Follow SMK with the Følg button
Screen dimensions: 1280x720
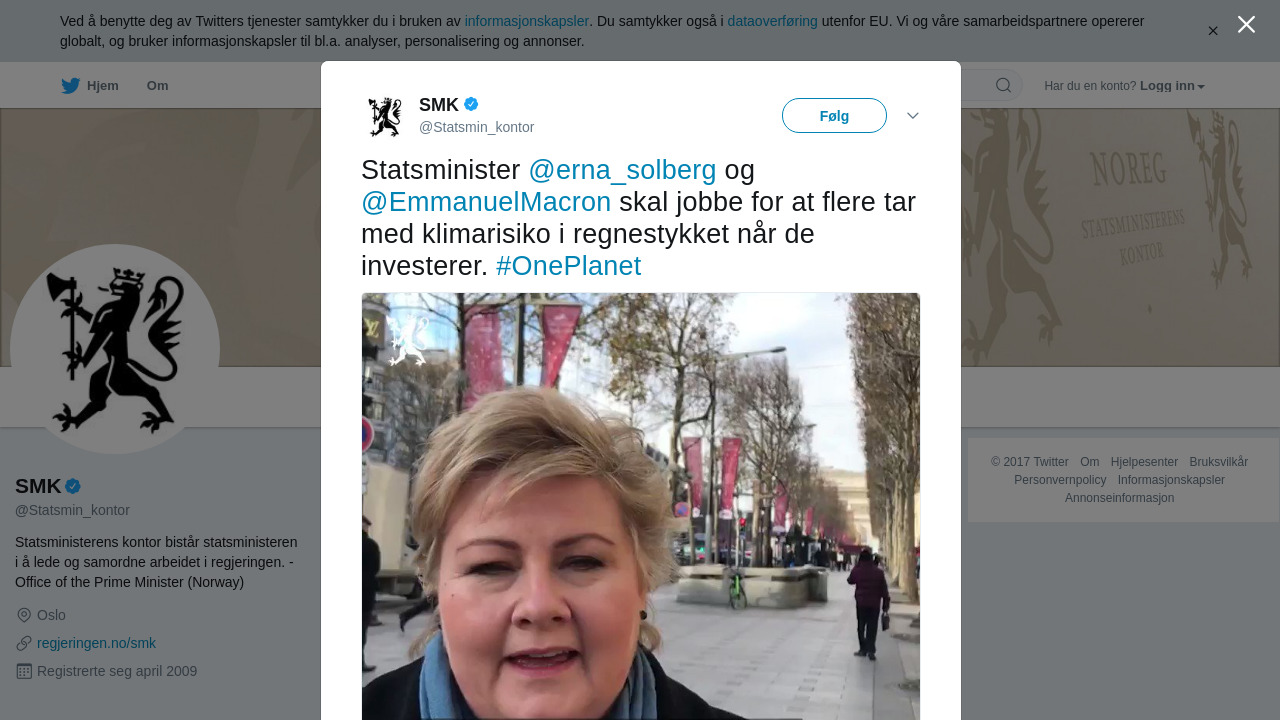834,116
